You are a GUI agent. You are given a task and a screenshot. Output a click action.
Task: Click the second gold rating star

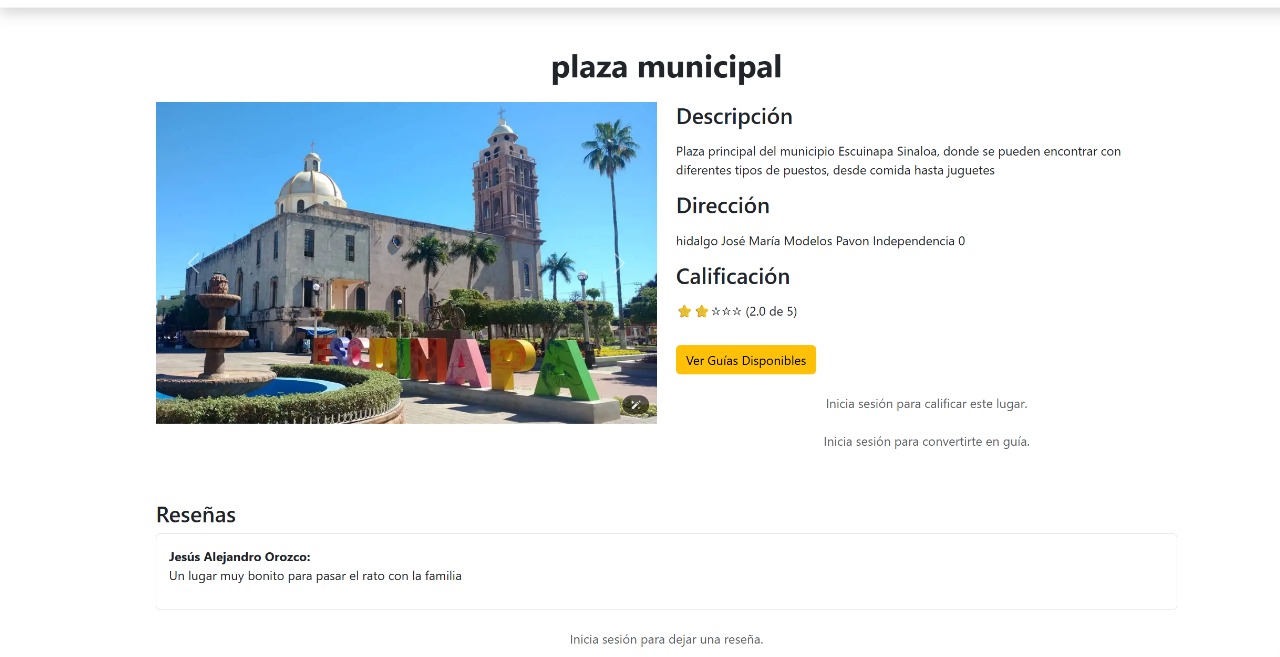(702, 312)
